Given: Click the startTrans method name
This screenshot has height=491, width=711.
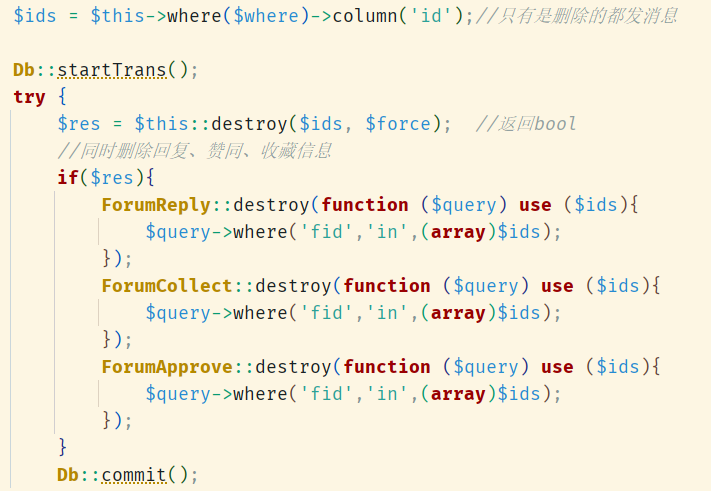Looking at the screenshot, I should pos(112,70).
